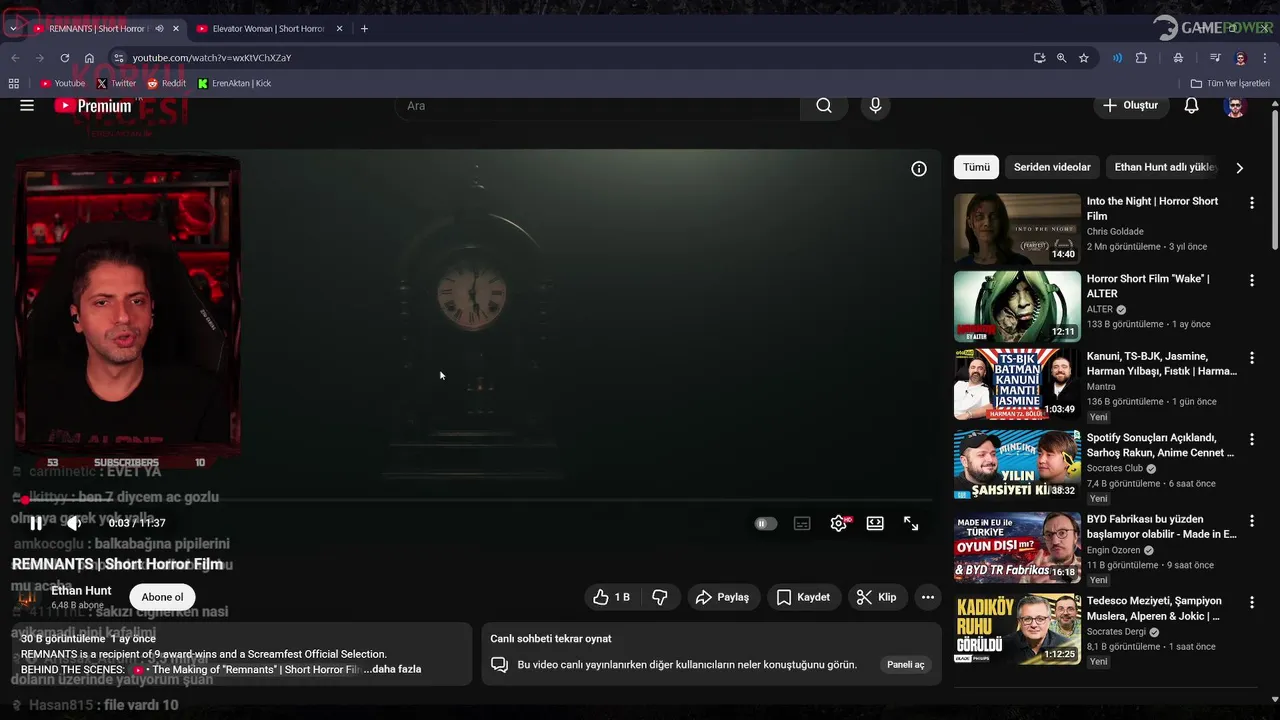Select the Tümü filter chip

pyautogui.click(x=976, y=167)
